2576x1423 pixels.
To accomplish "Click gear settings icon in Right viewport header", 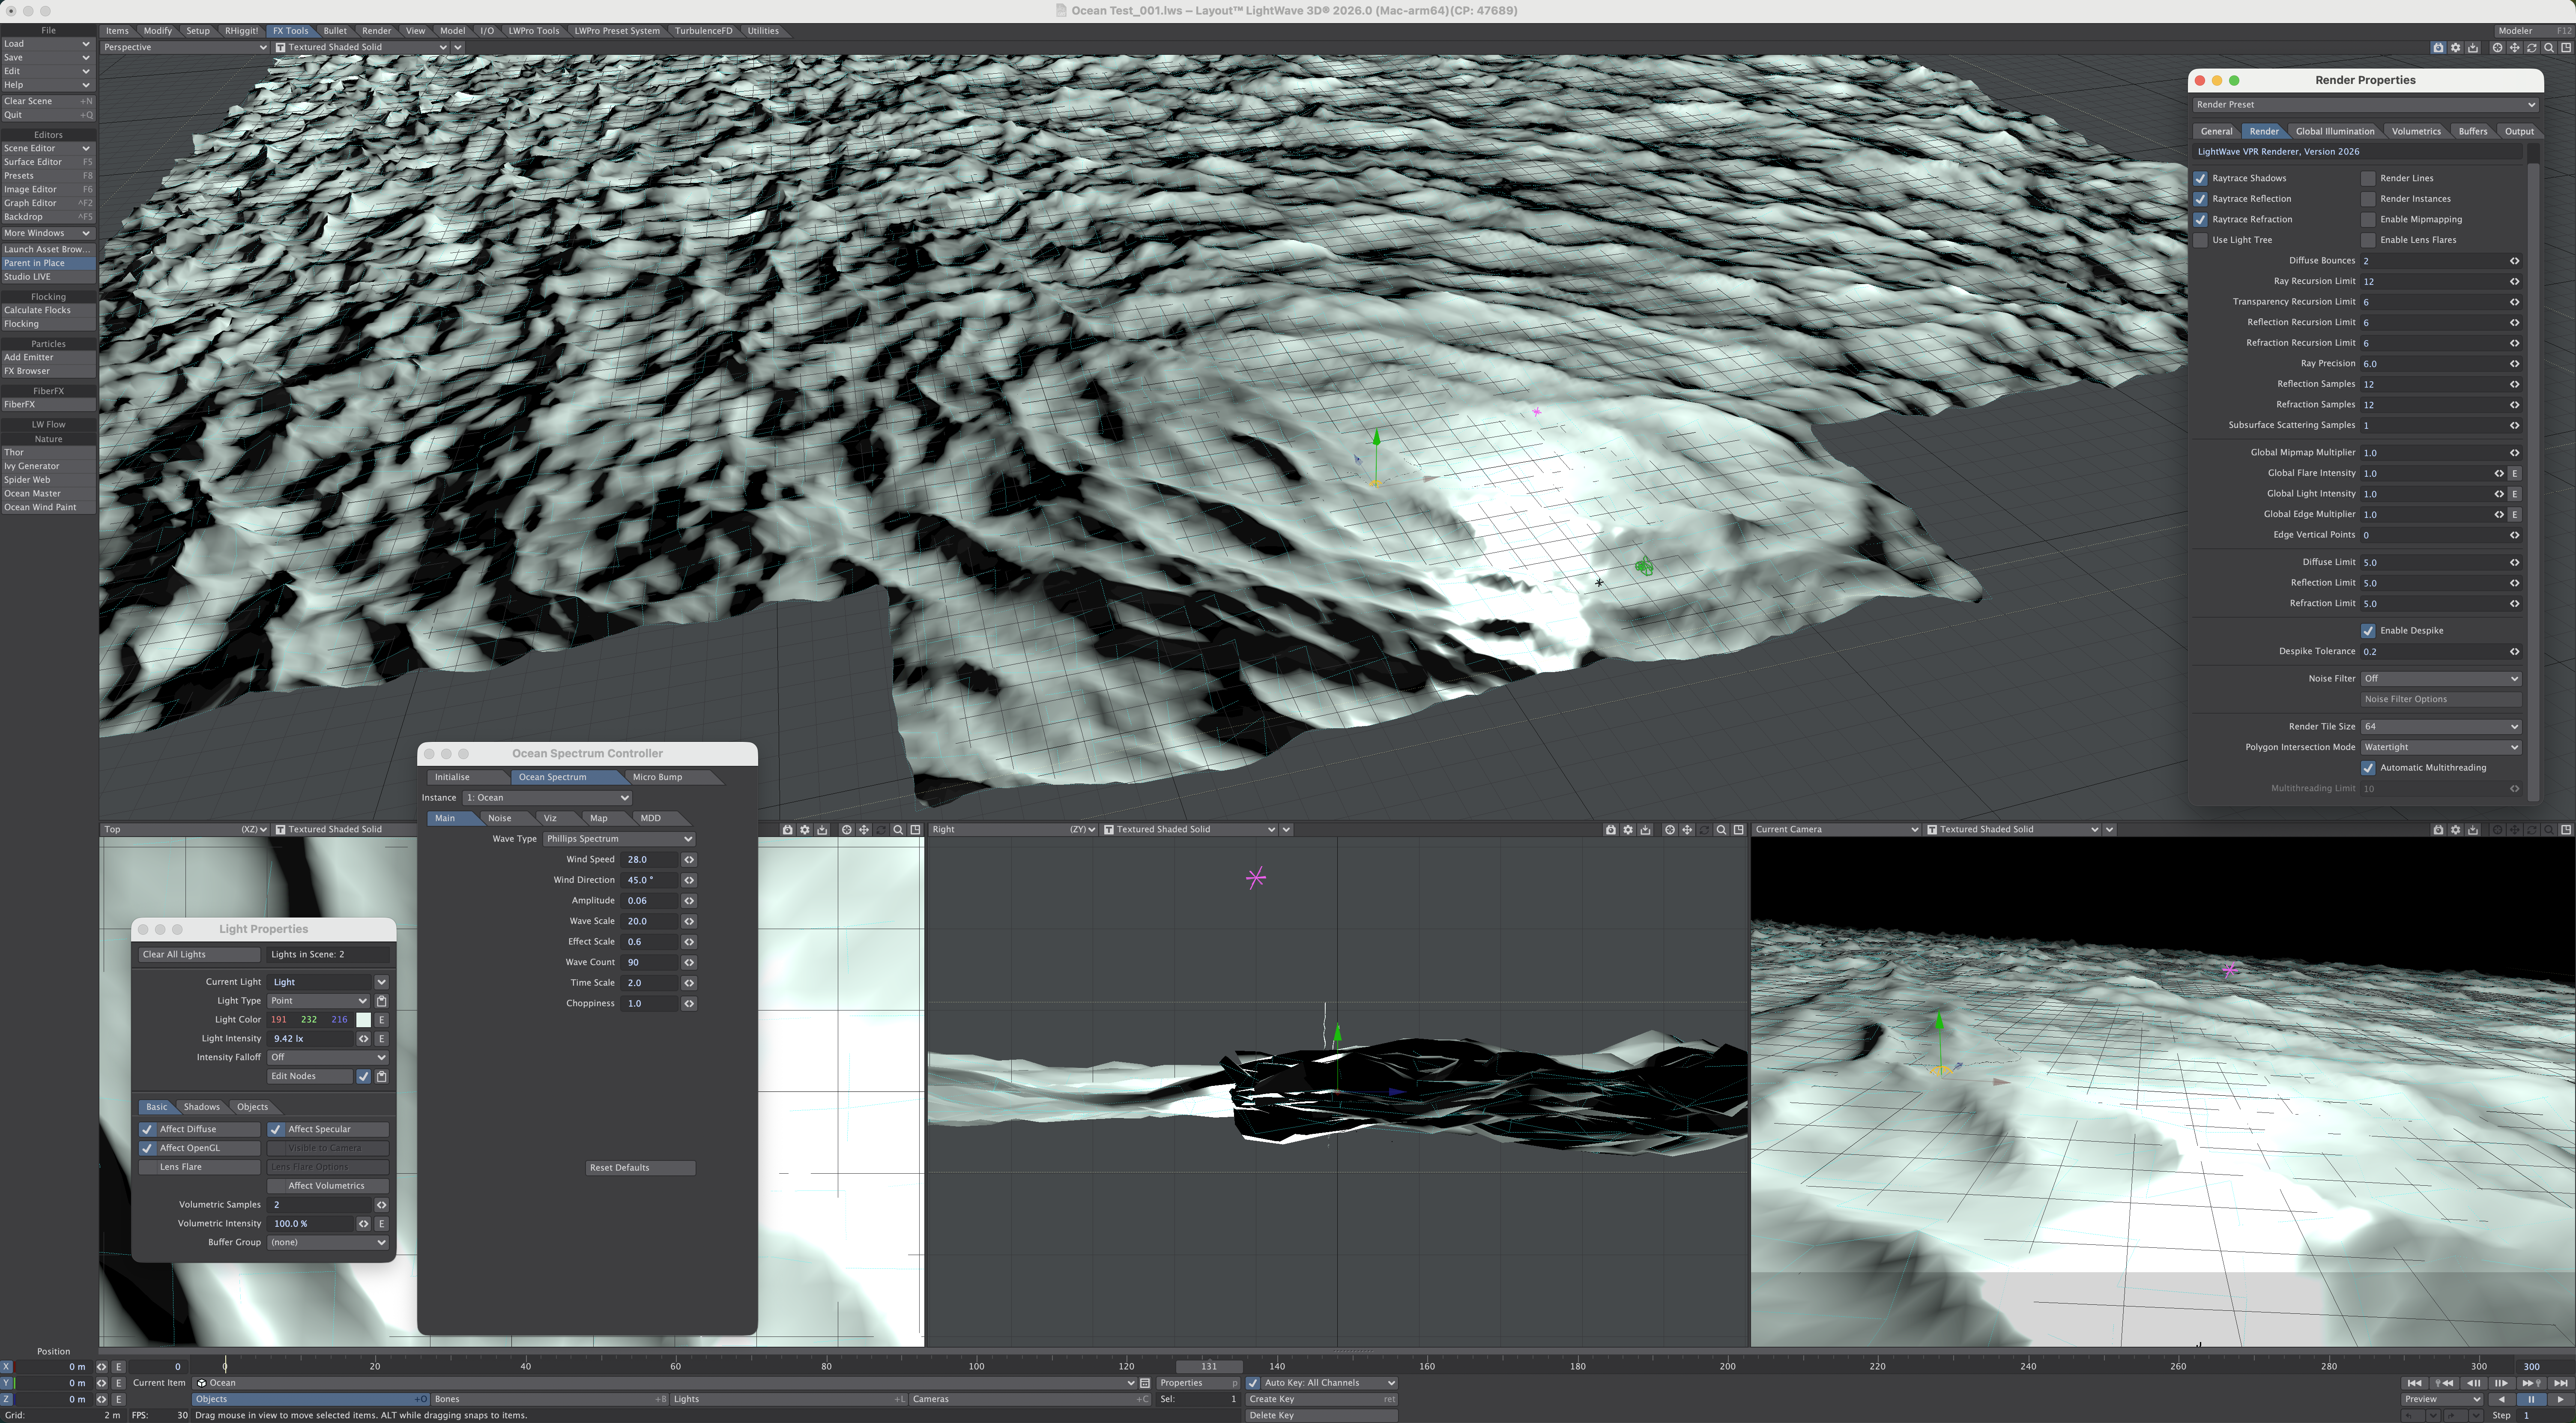I will tap(1628, 830).
